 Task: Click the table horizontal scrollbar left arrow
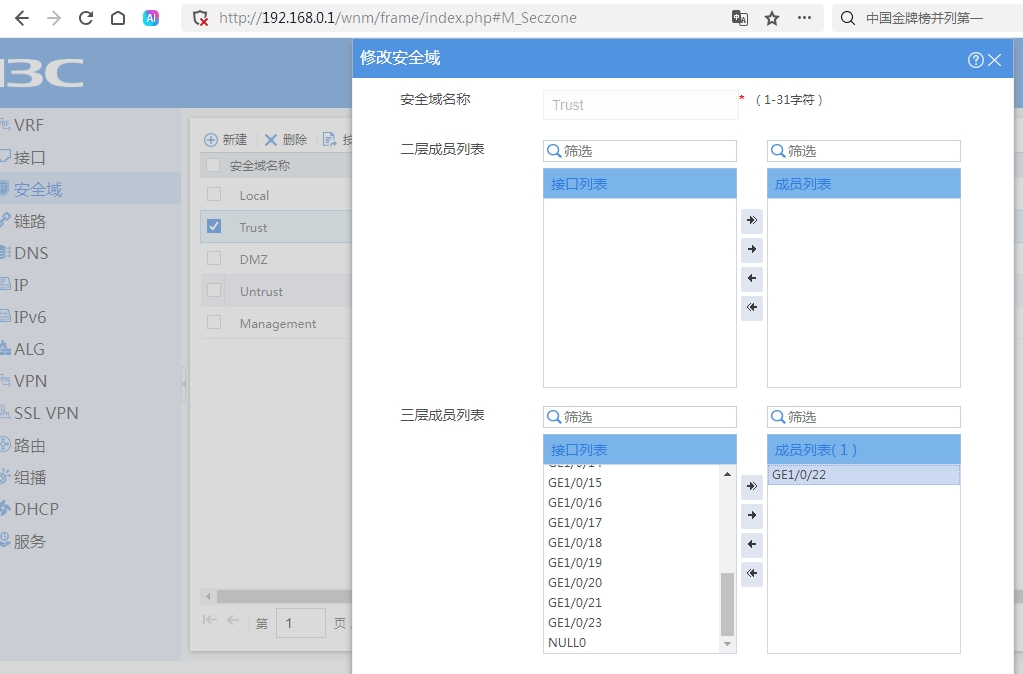208,596
